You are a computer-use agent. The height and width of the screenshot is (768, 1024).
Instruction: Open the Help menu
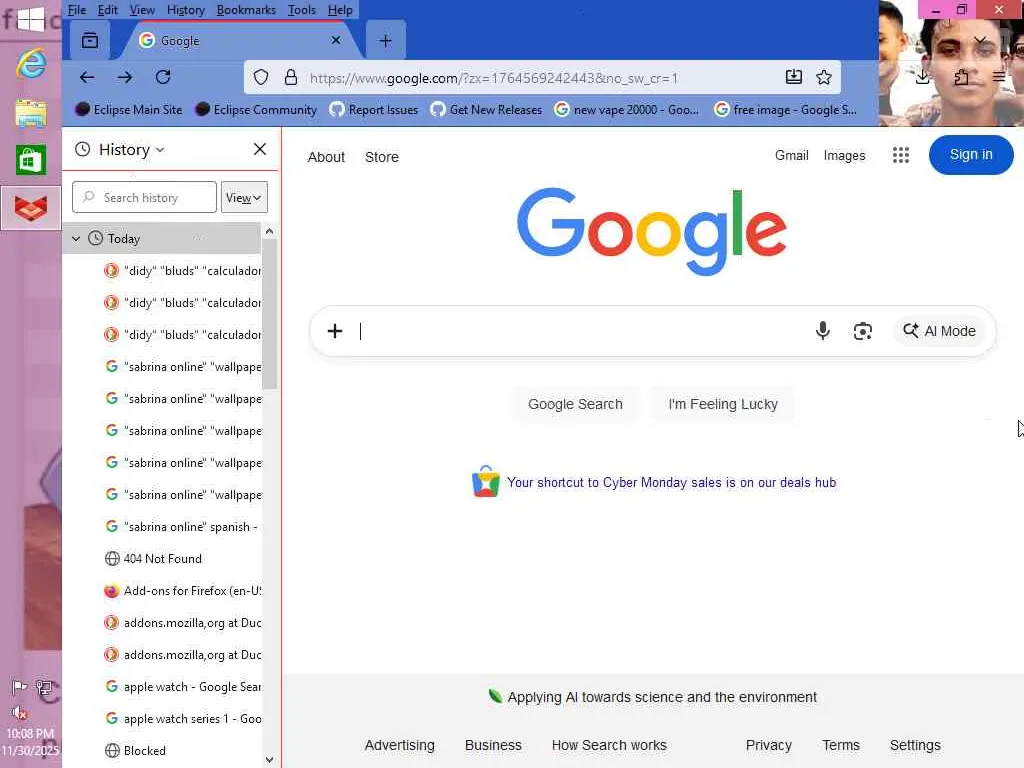click(x=340, y=10)
